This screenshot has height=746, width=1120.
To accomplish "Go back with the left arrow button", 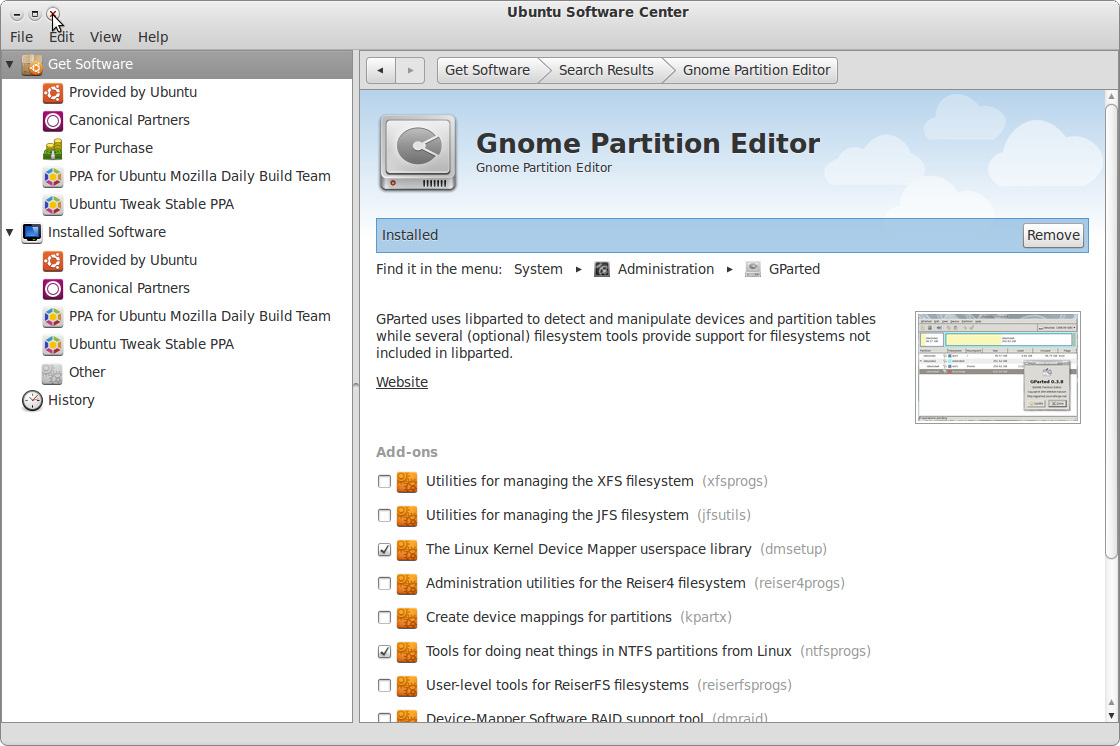I will tap(381, 70).
